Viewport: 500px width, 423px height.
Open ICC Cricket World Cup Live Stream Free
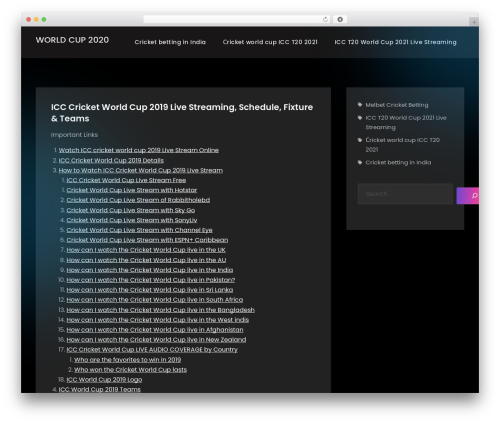coord(126,180)
